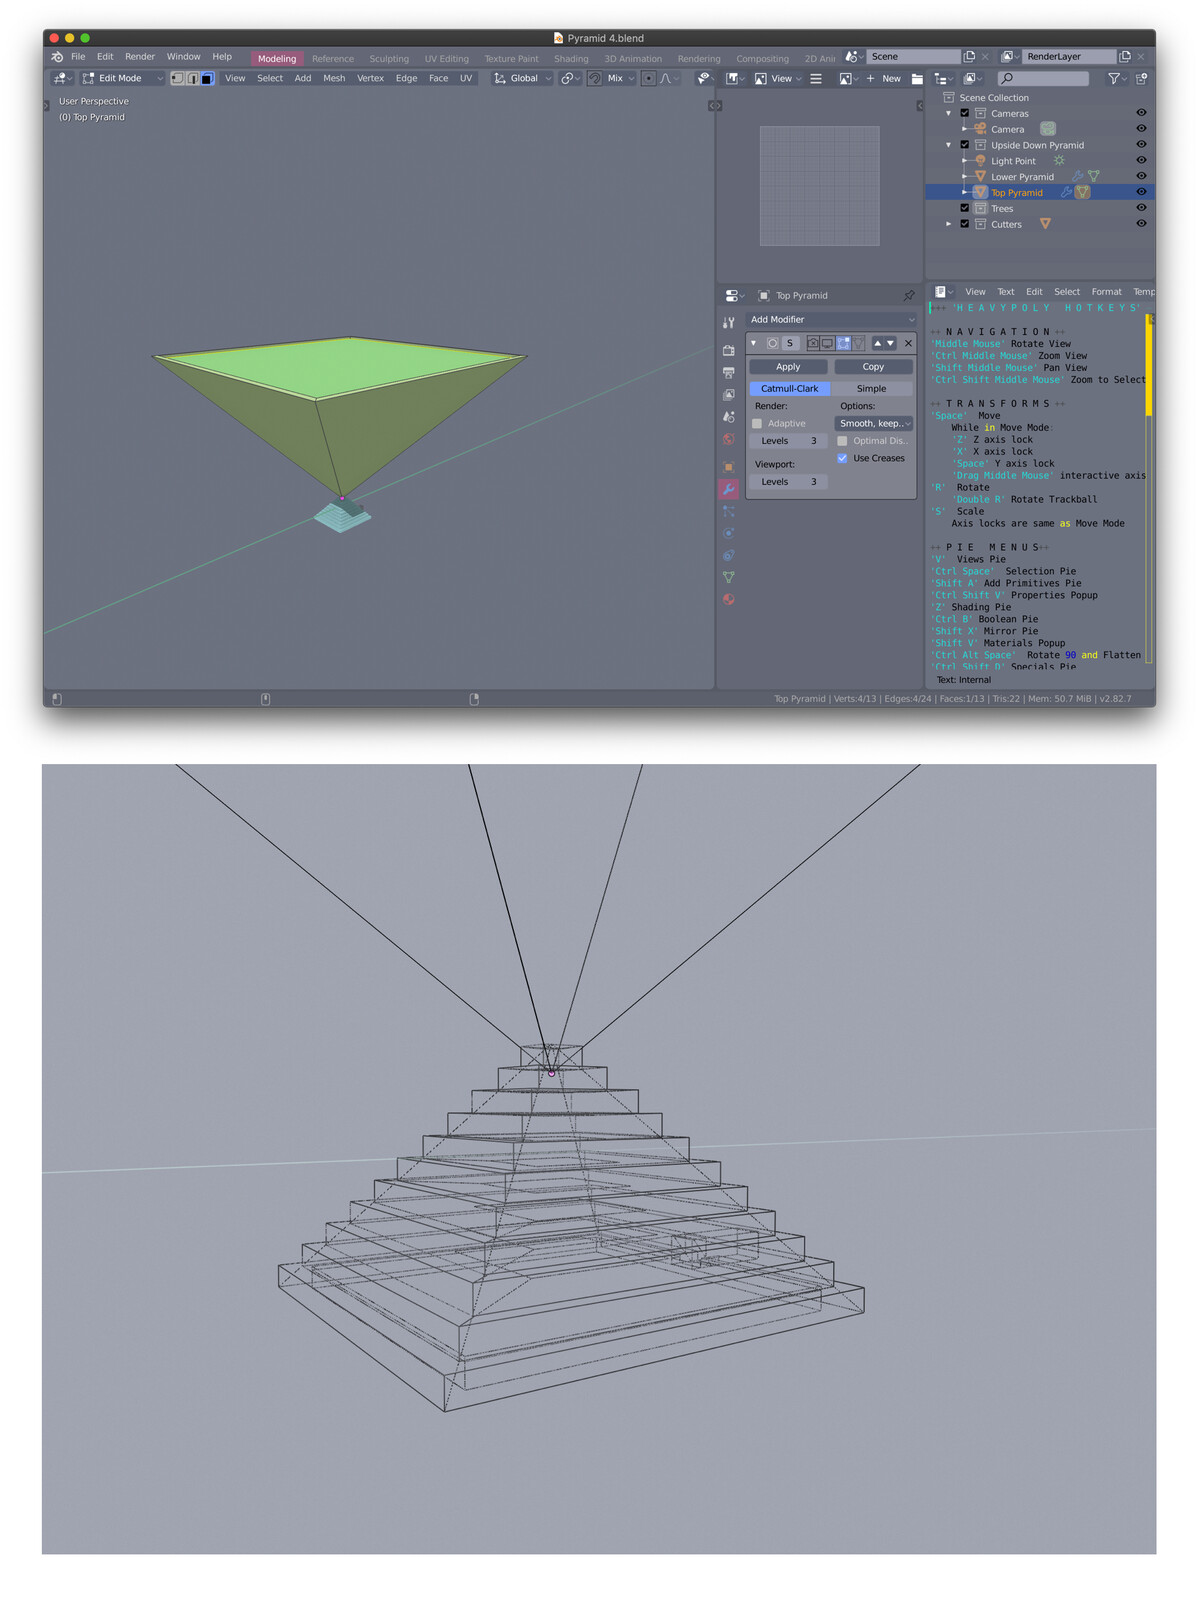Toggle Trees collection checkbox
Viewport: 1199px width, 1600px height.
[x=965, y=208]
